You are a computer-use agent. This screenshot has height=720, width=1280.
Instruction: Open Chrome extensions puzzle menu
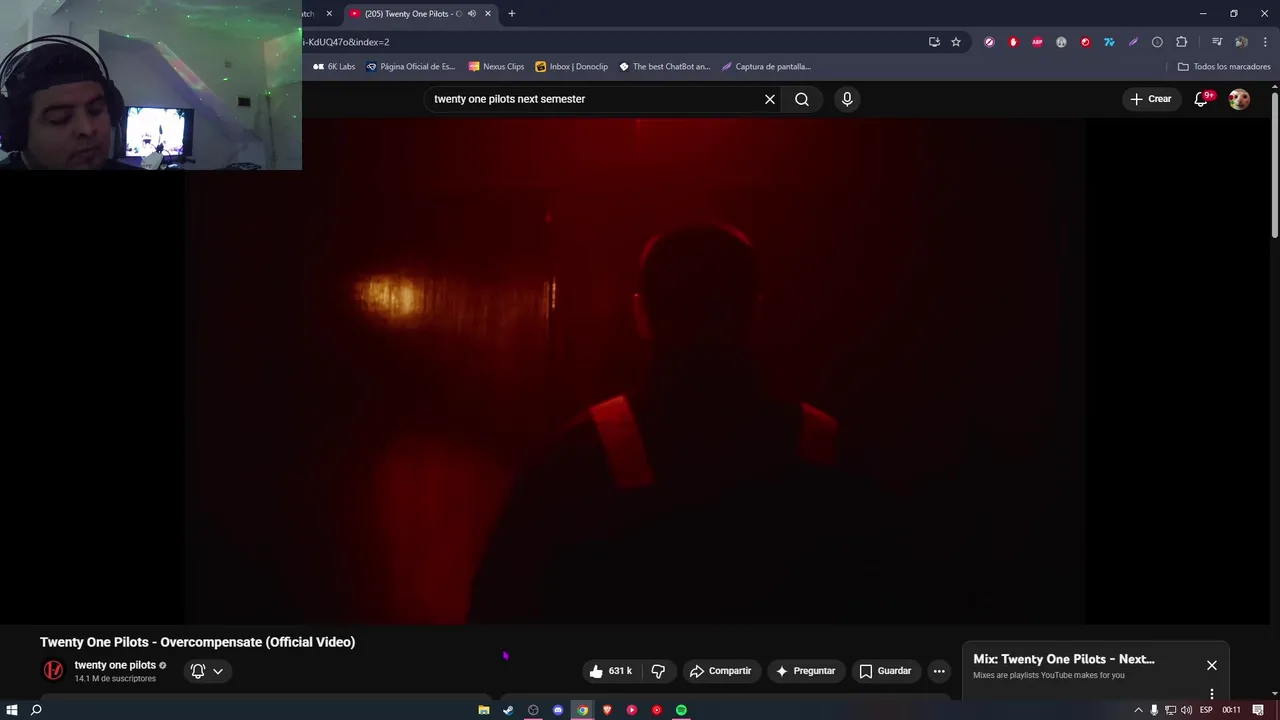pyautogui.click(x=1181, y=42)
